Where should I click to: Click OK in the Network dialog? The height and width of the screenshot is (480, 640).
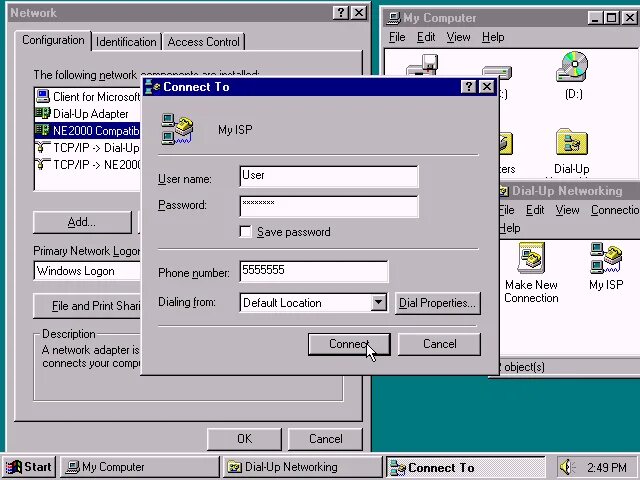(244, 439)
